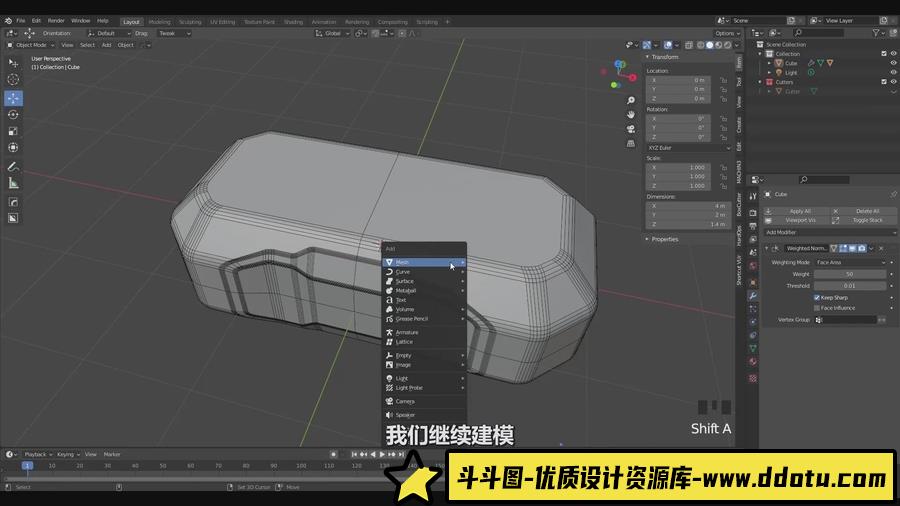Open the Active Tool settings tab icon
Viewport: 900px width, 506px height.
752,196
